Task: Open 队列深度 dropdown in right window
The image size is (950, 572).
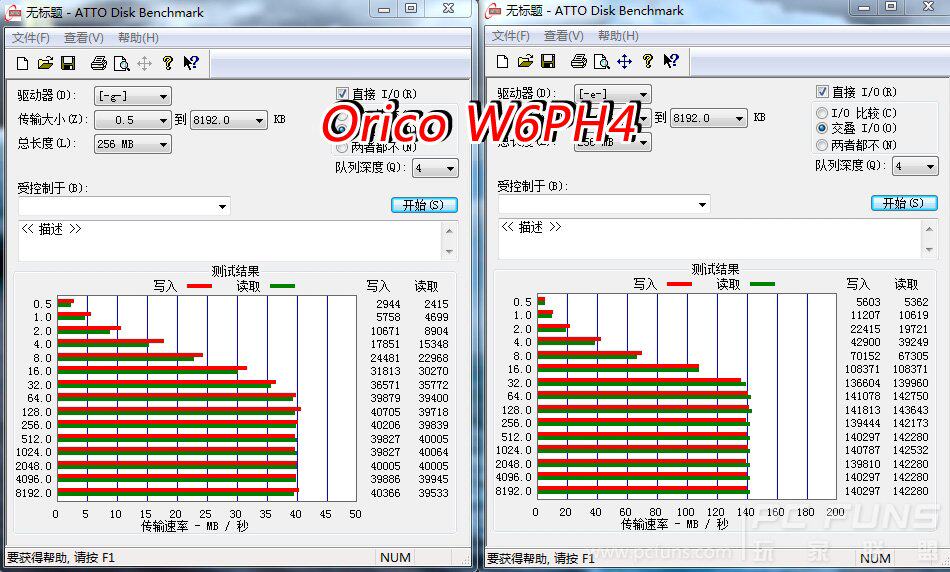Action: (x=915, y=167)
